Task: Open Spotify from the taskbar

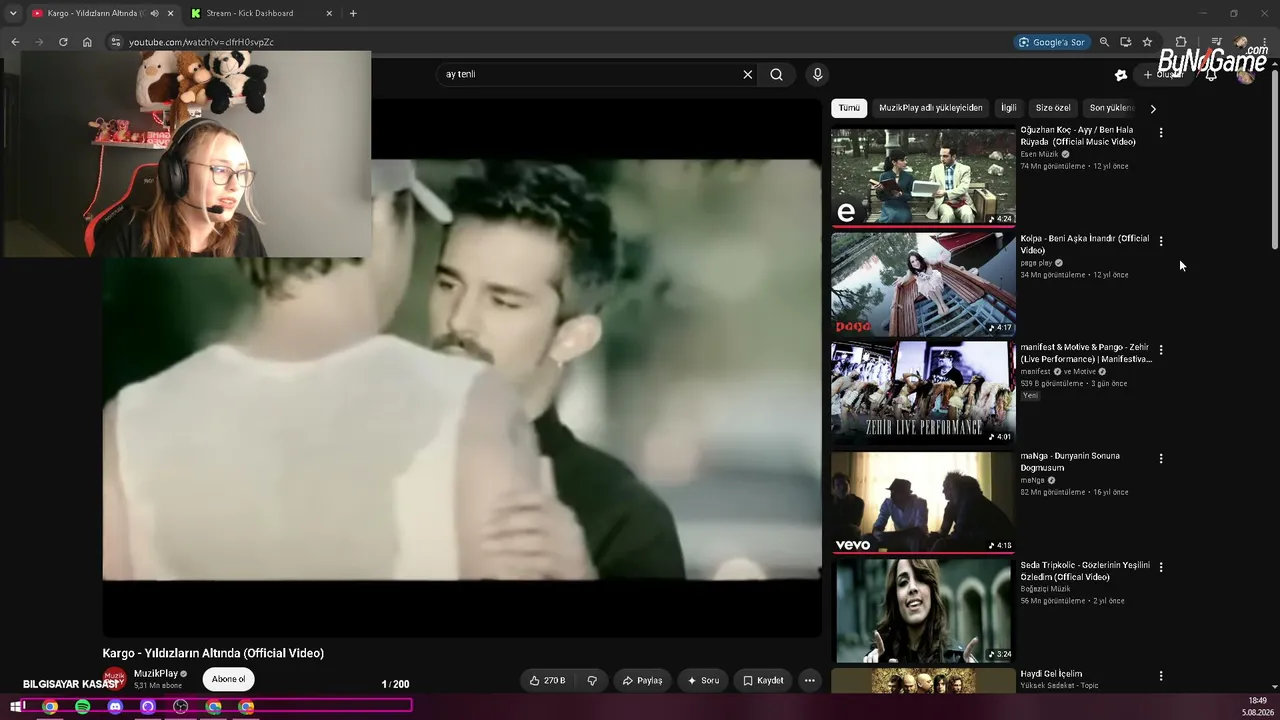Action: point(83,707)
